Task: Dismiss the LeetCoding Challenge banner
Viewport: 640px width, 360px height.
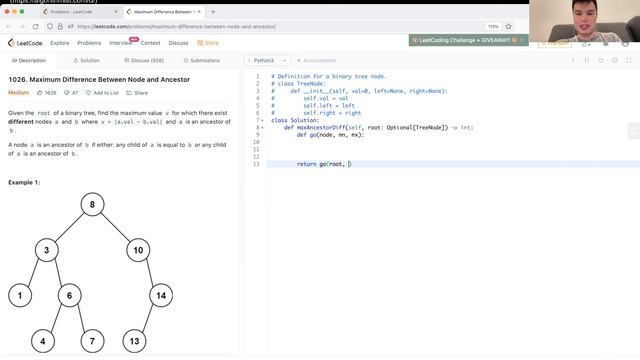Action: (x=522, y=40)
